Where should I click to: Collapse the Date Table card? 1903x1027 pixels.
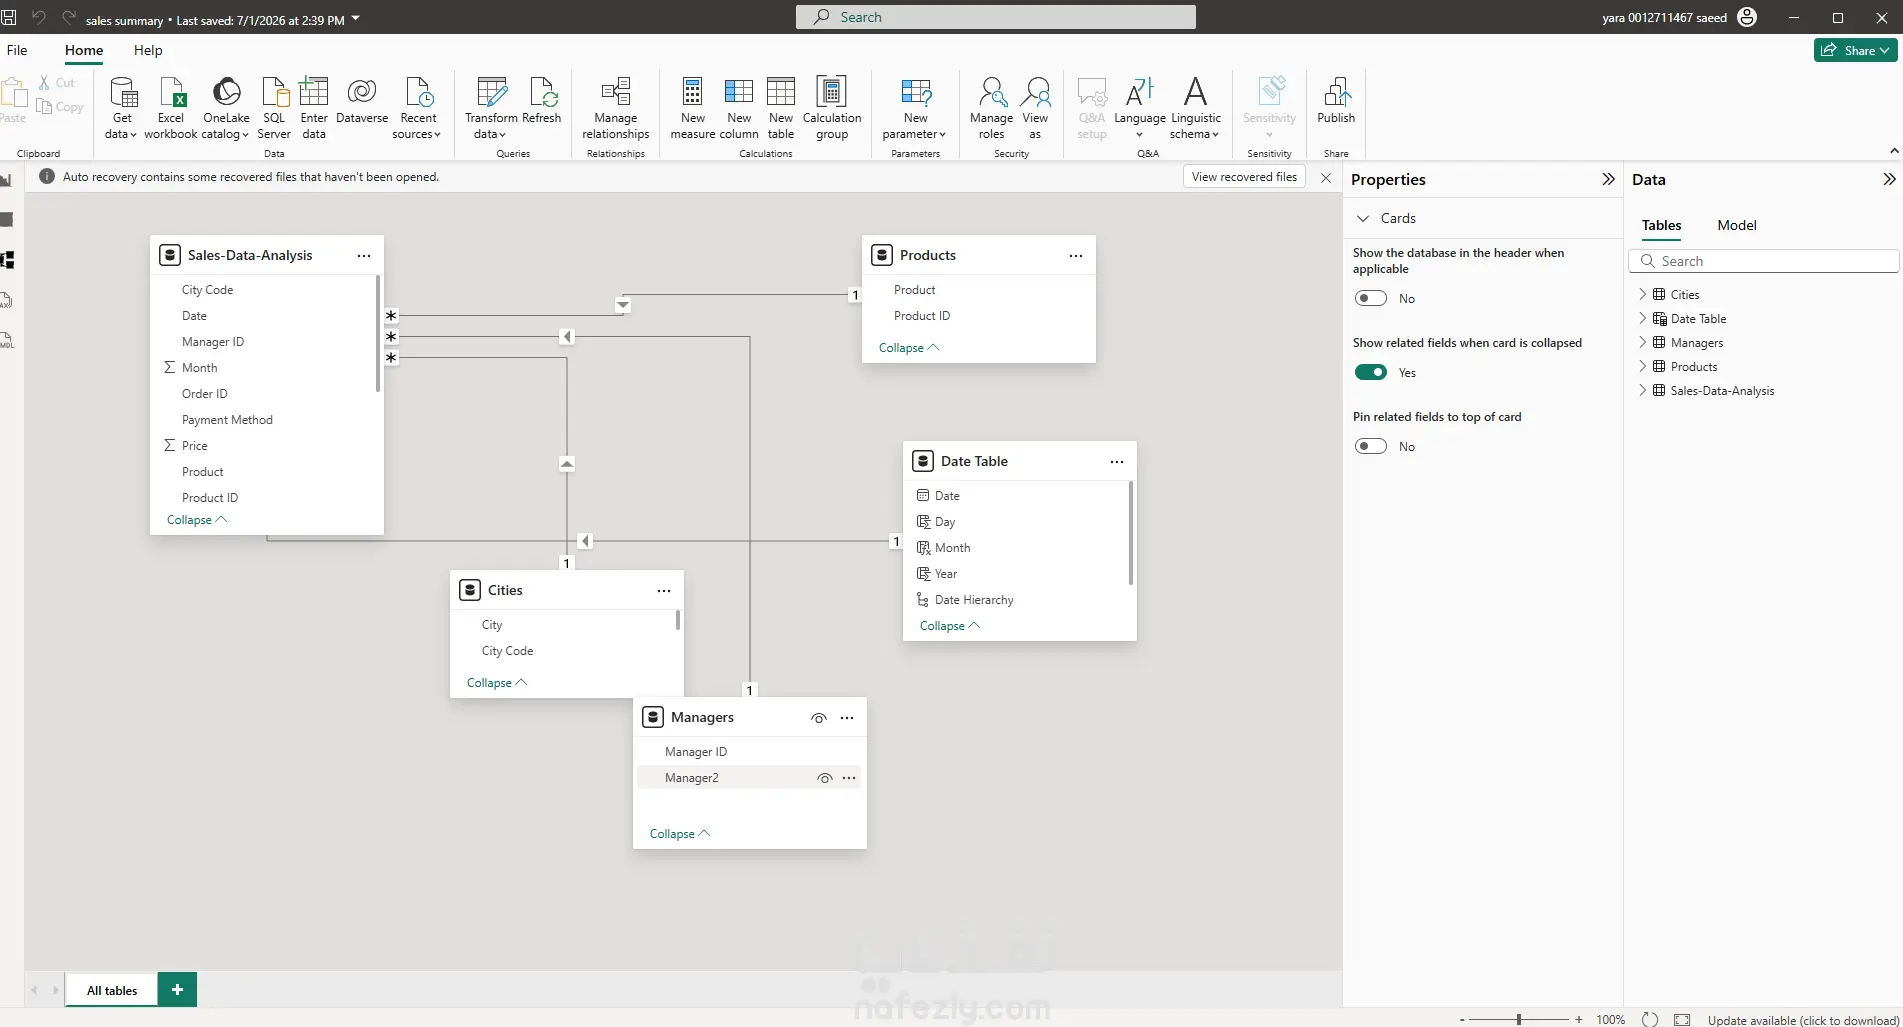click(x=950, y=626)
